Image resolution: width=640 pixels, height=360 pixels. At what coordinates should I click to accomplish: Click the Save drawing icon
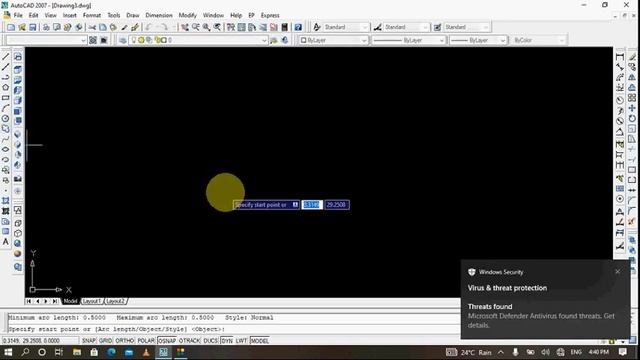[x=33, y=27]
